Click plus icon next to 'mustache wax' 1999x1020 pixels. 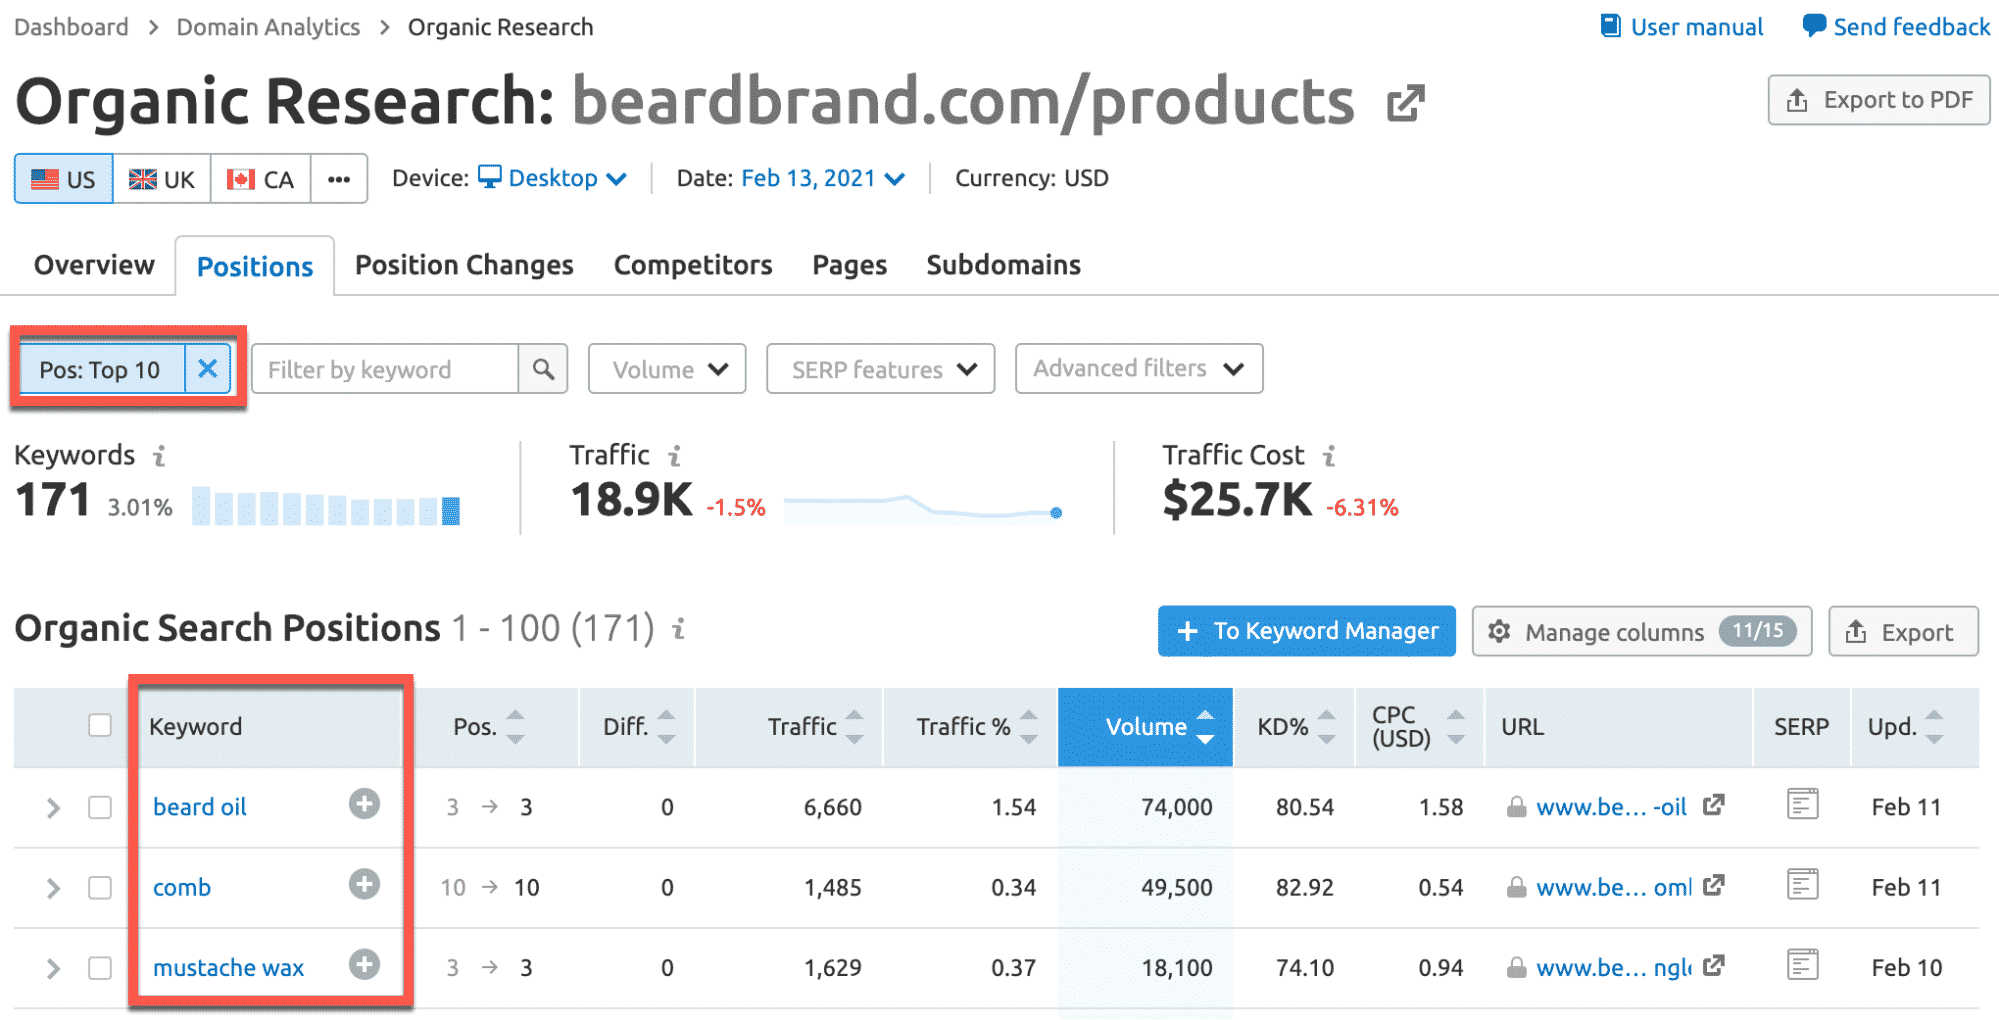pos(364,965)
